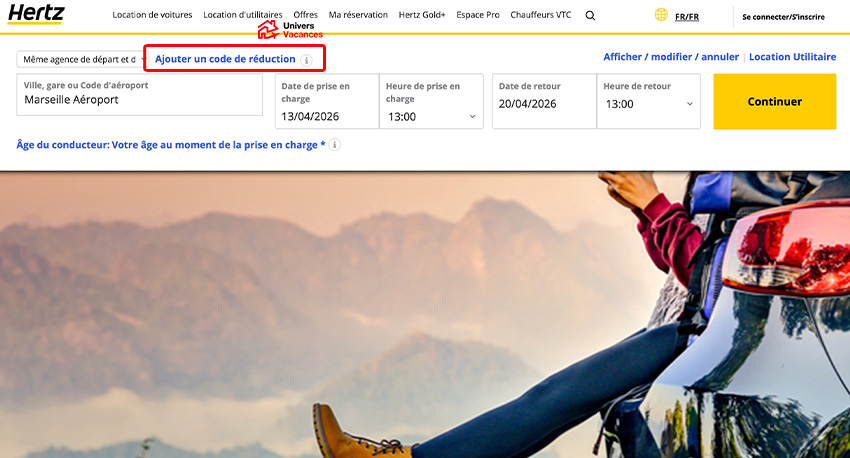
Task: Click the globe language icon
Action: click(661, 15)
